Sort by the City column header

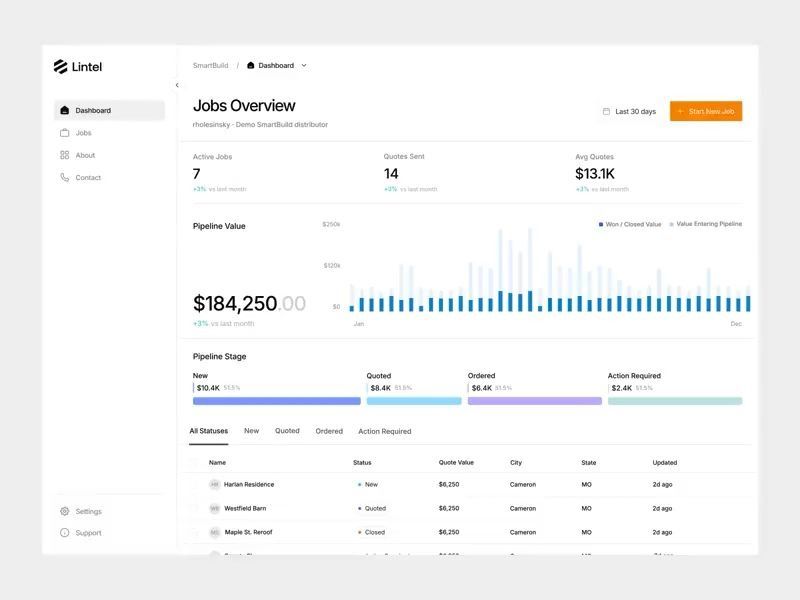tap(516, 463)
